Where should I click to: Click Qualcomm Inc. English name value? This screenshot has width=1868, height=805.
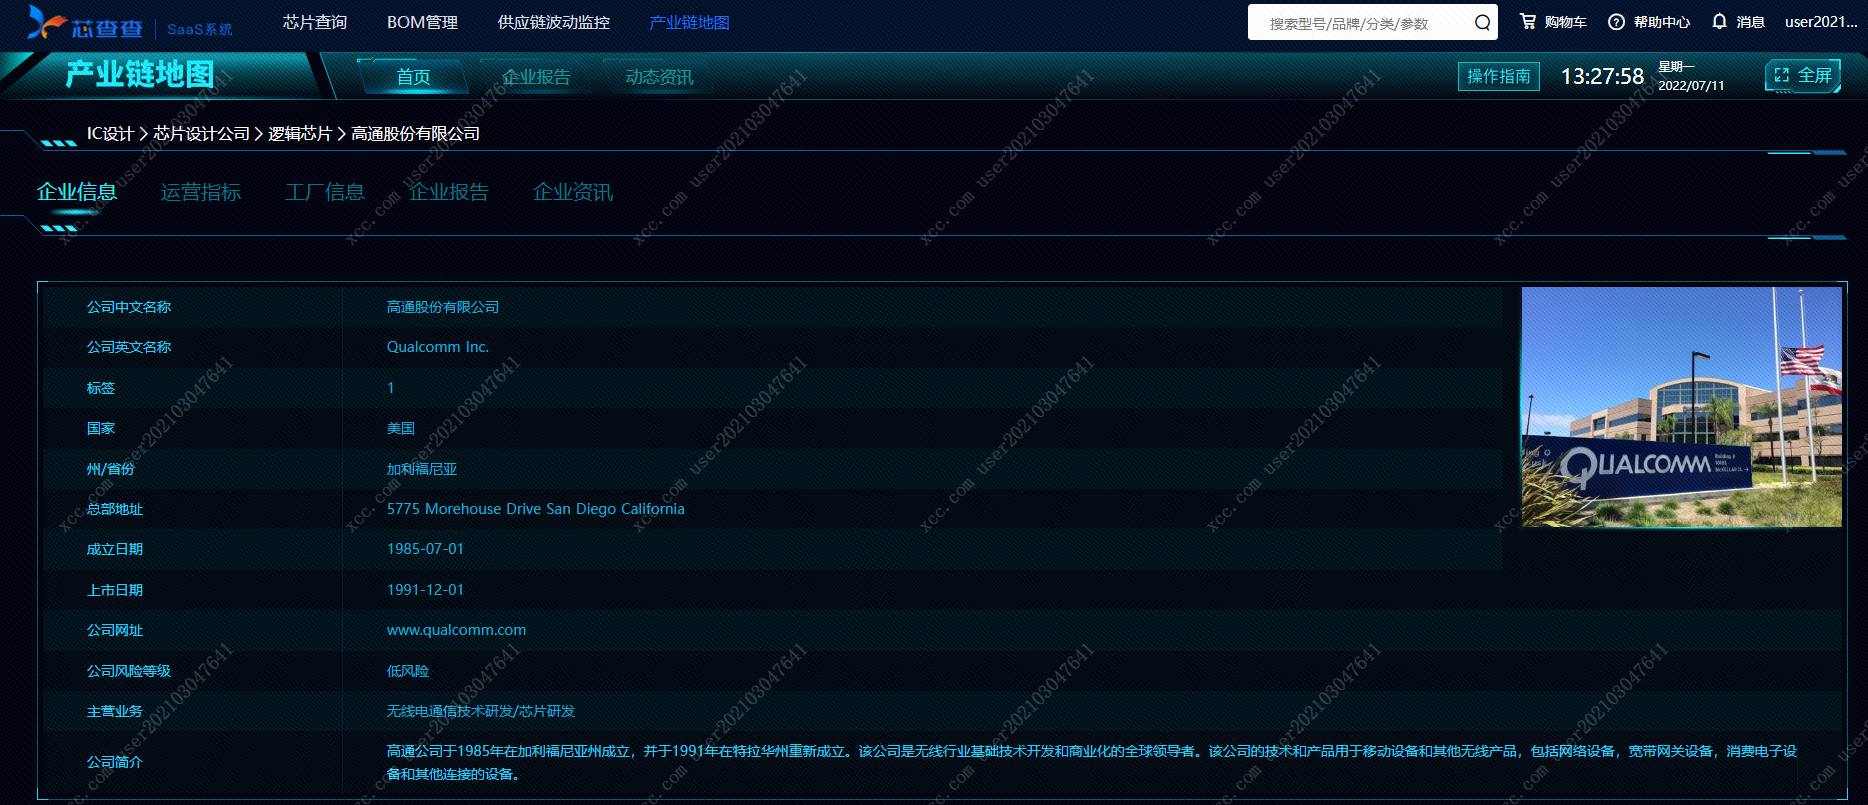click(x=438, y=347)
